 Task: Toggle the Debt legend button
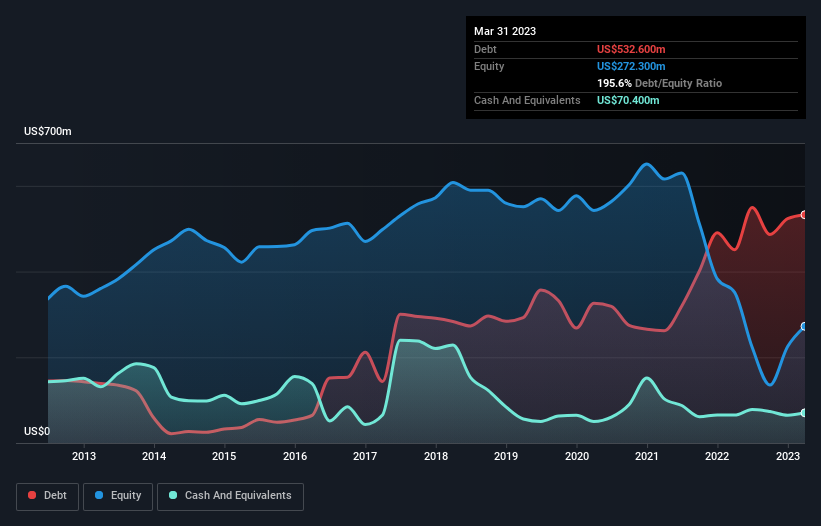pyautogui.click(x=48, y=496)
